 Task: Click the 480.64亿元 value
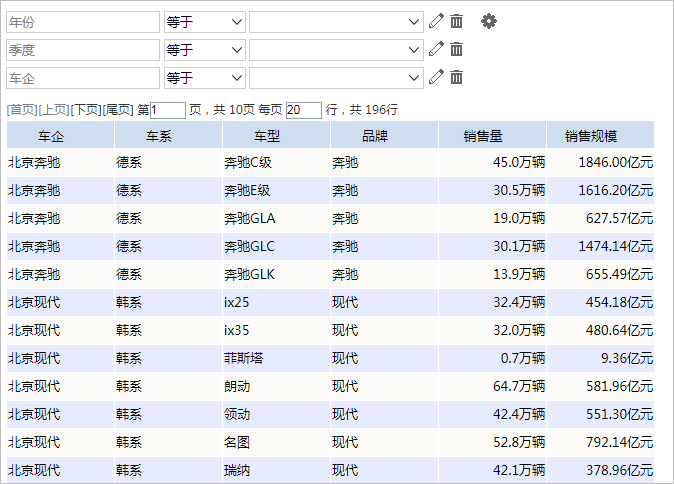(619, 330)
